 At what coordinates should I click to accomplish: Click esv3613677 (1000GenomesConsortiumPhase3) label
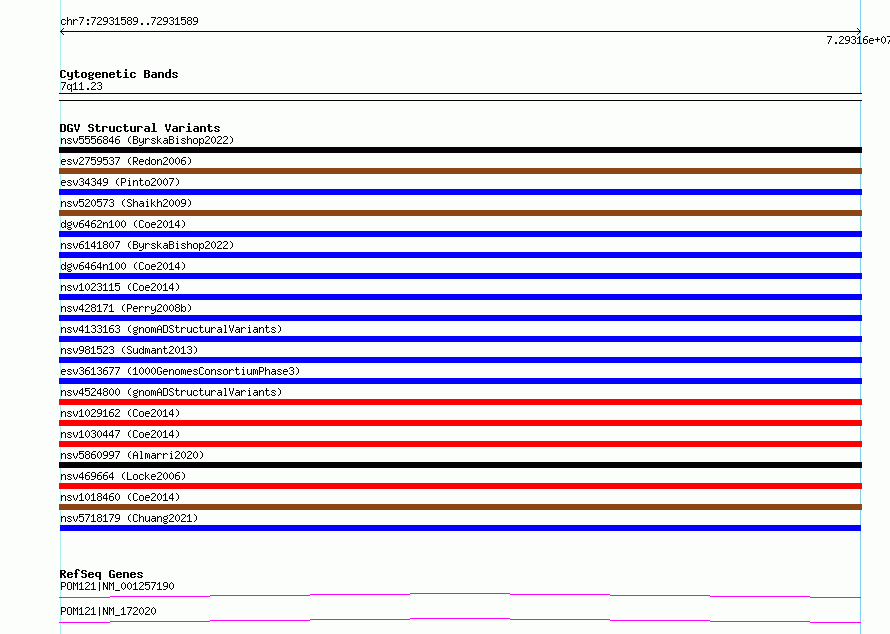coord(180,371)
